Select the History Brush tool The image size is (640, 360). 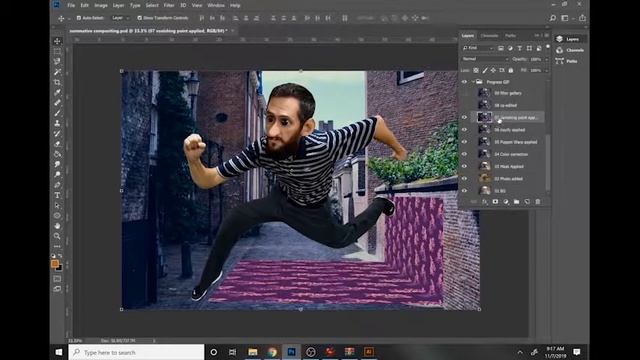pyautogui.click(x=57, y=133)
